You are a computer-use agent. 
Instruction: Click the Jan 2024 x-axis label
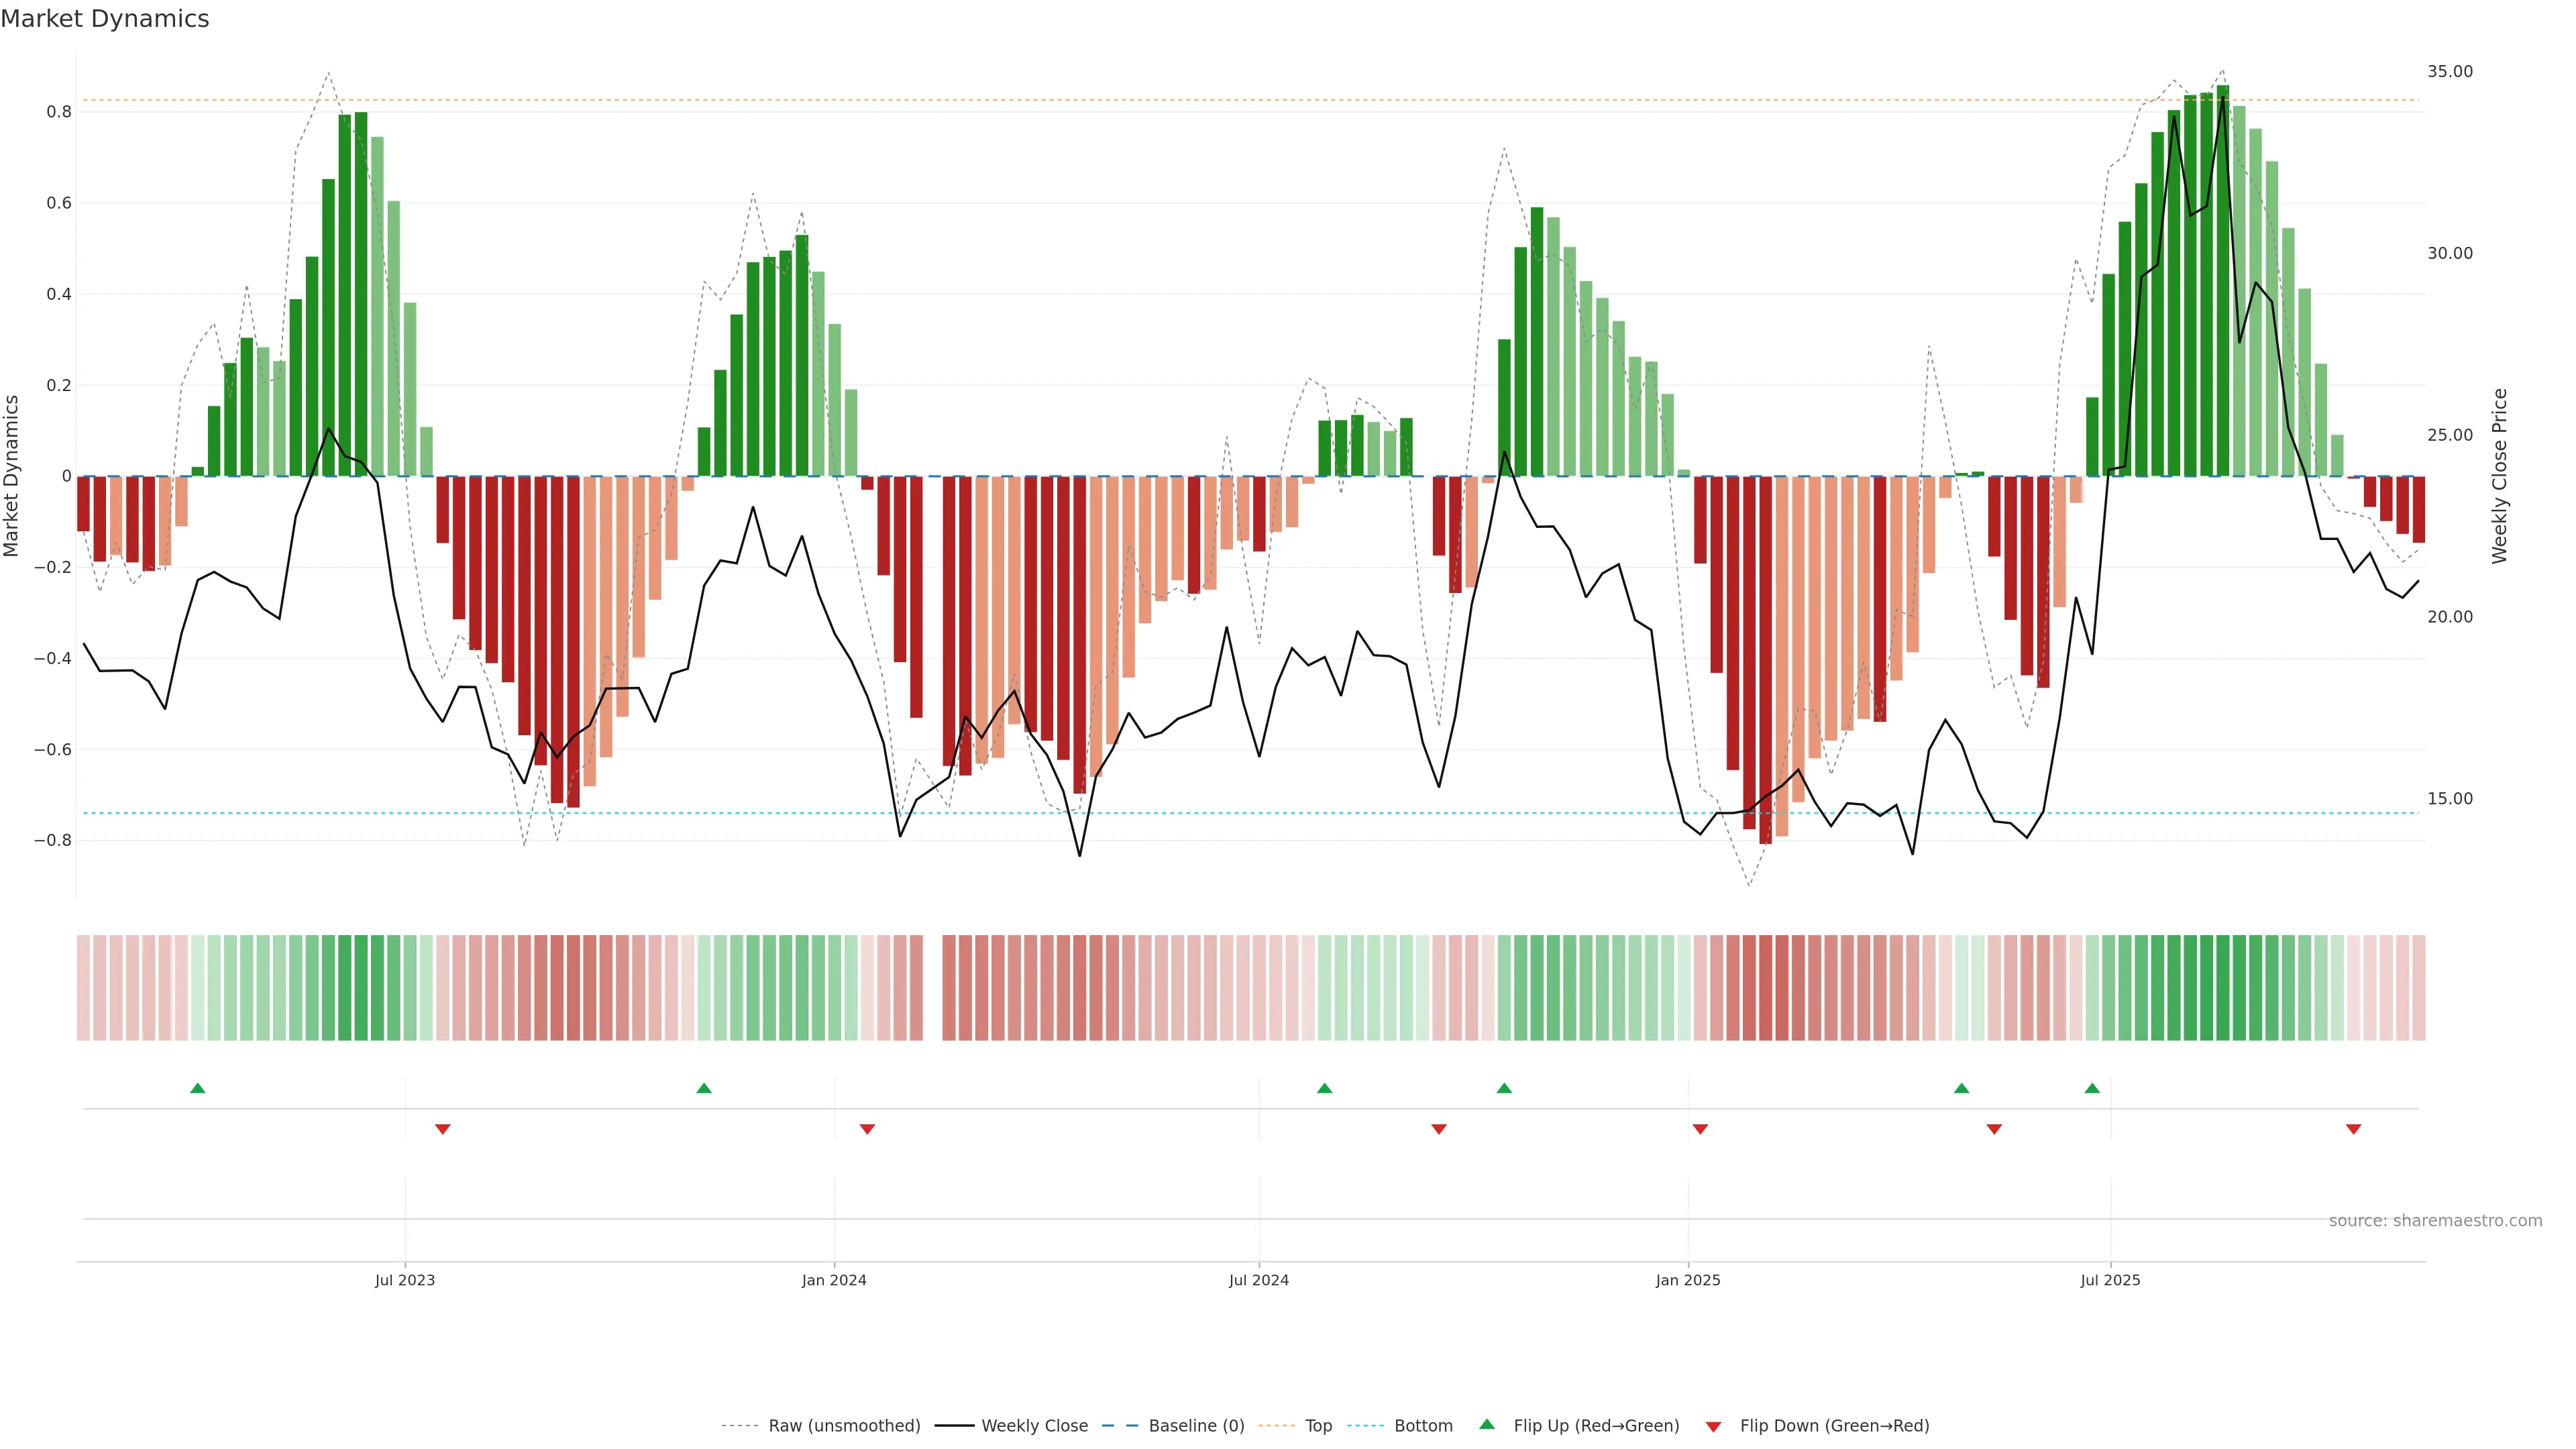tap(834, 1280)
